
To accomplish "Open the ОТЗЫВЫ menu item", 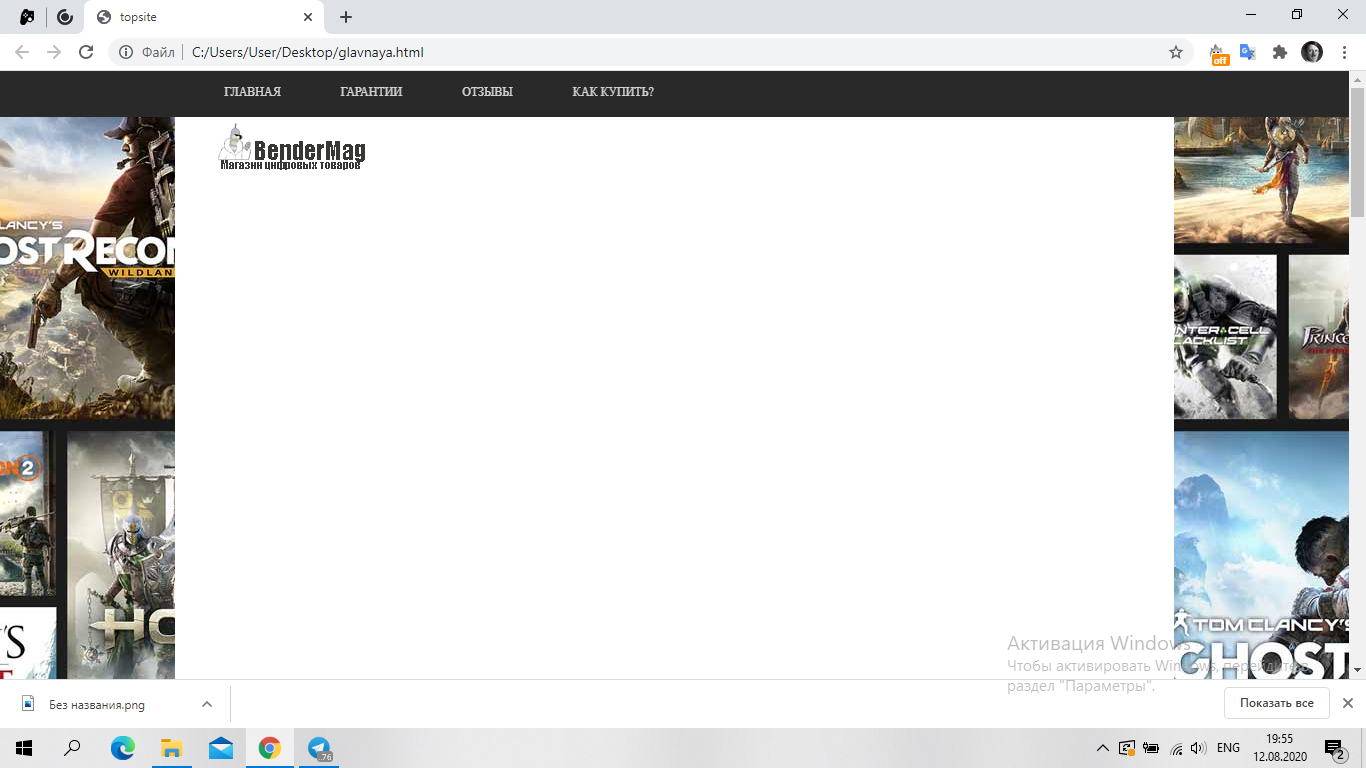I will 487,92.
